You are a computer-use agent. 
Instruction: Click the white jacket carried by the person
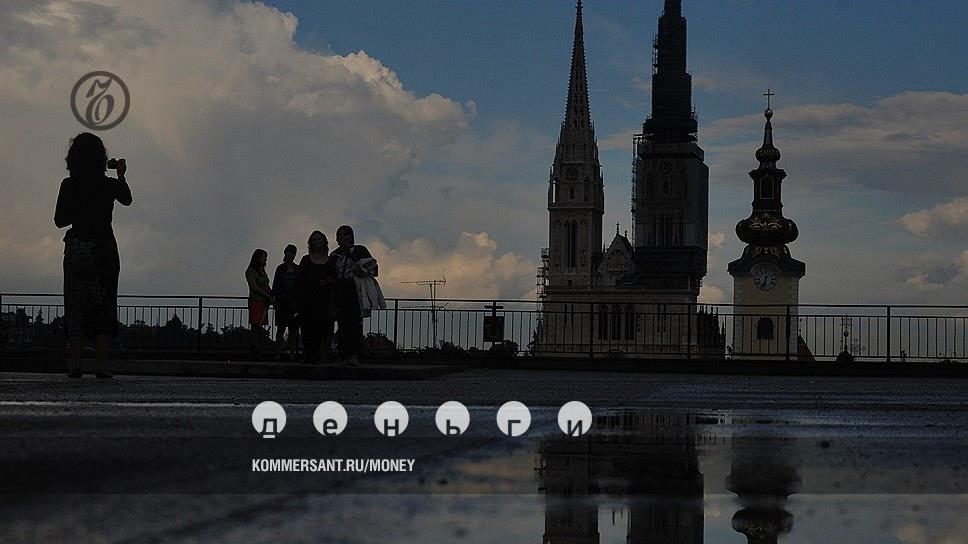pos(369,290)
